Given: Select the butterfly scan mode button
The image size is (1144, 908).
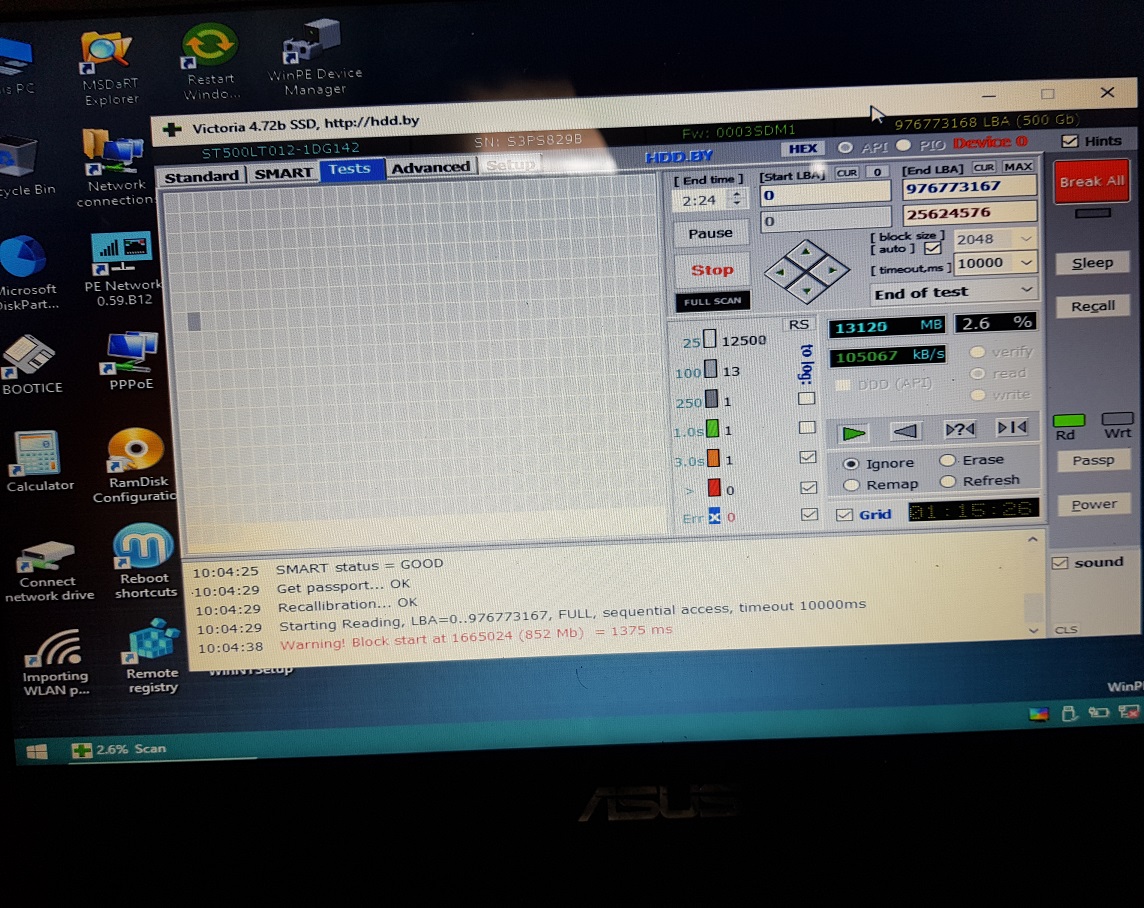Looking at the screenshot, I should [1012, 427].
